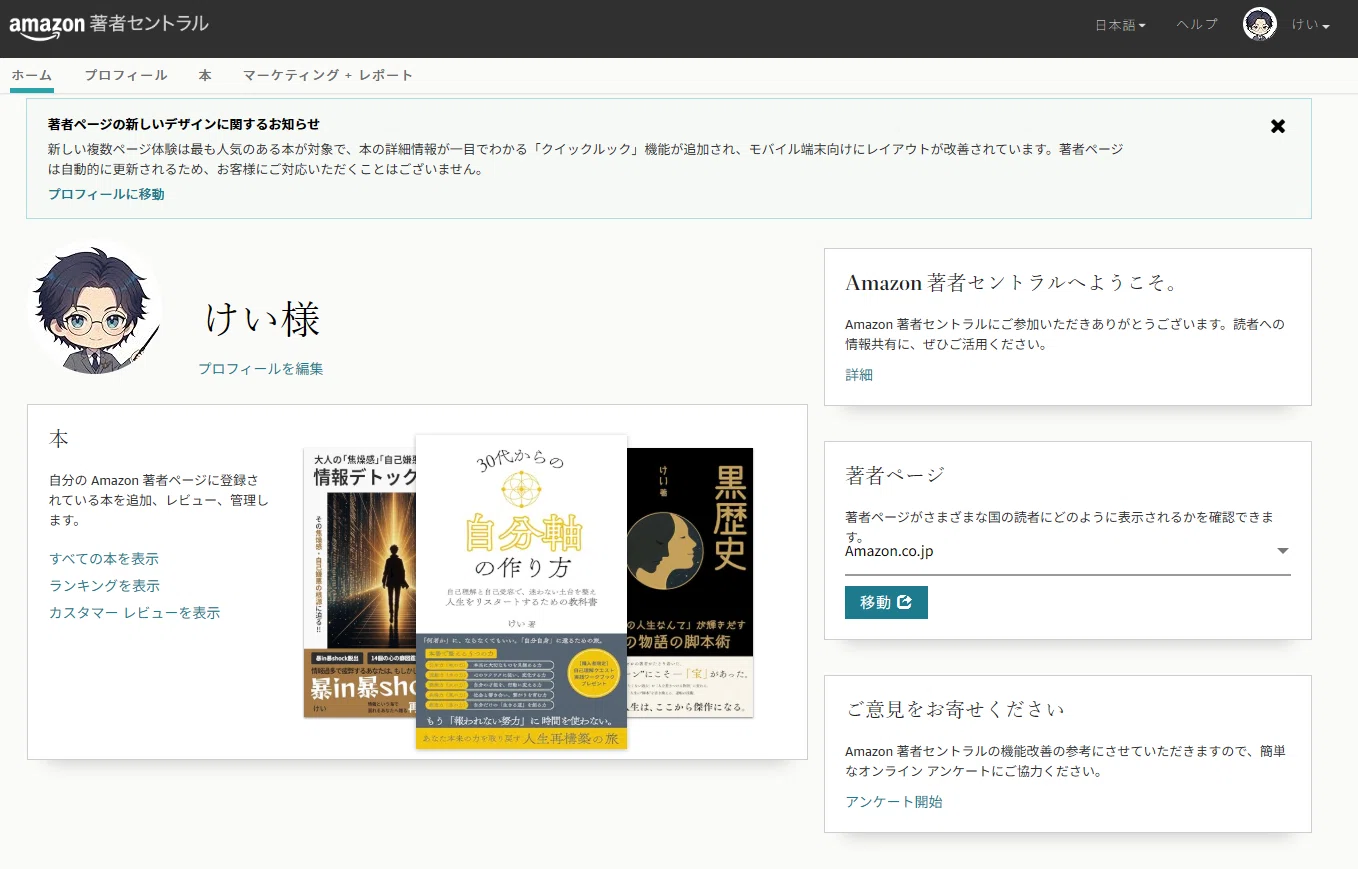Click プロフィールを編集 link
Screen dimensions: 1358x869
[260, 368]
